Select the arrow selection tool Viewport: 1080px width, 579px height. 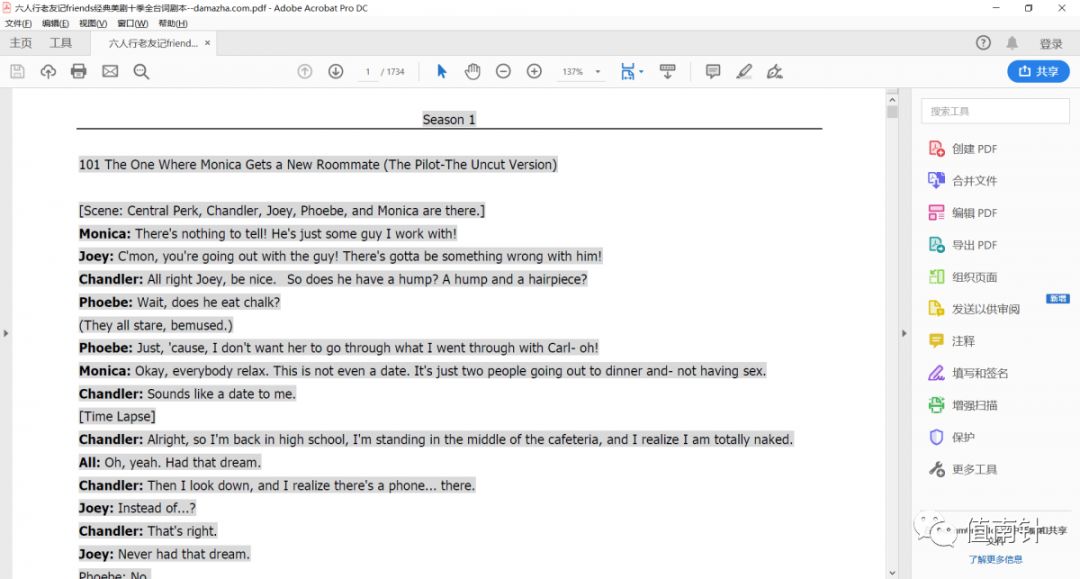pos(442,72)
